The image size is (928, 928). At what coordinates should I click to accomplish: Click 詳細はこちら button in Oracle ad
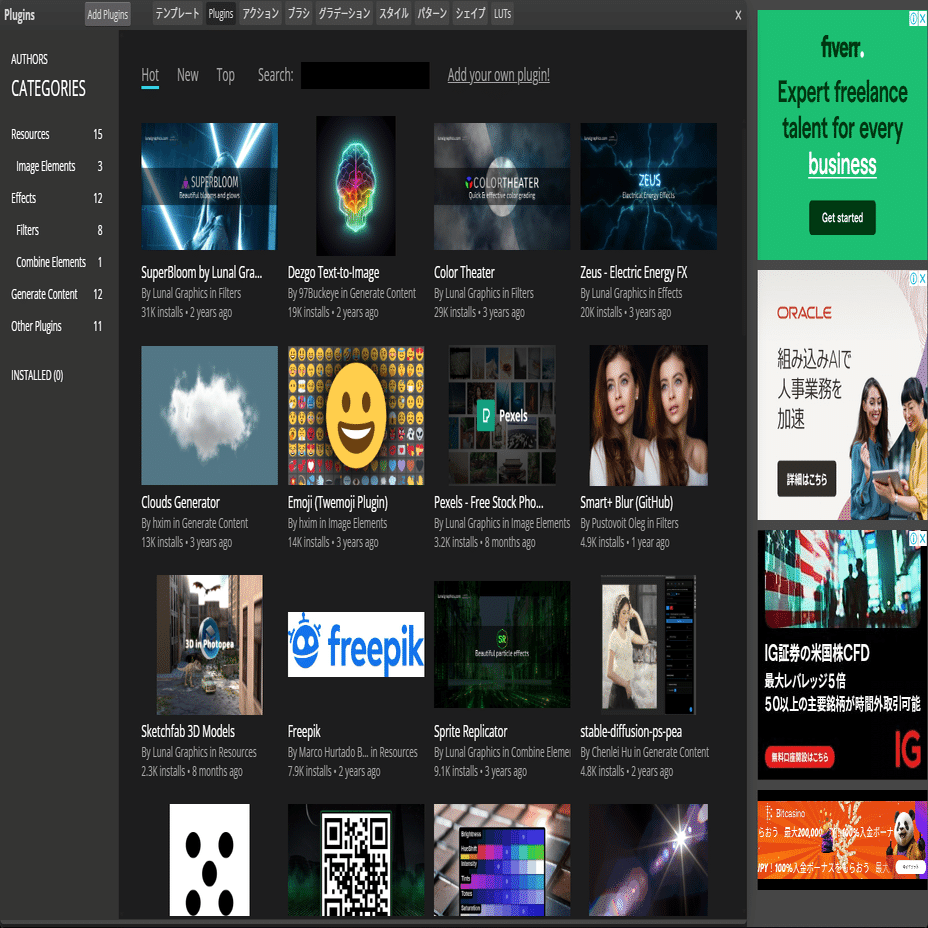point(807,479)
